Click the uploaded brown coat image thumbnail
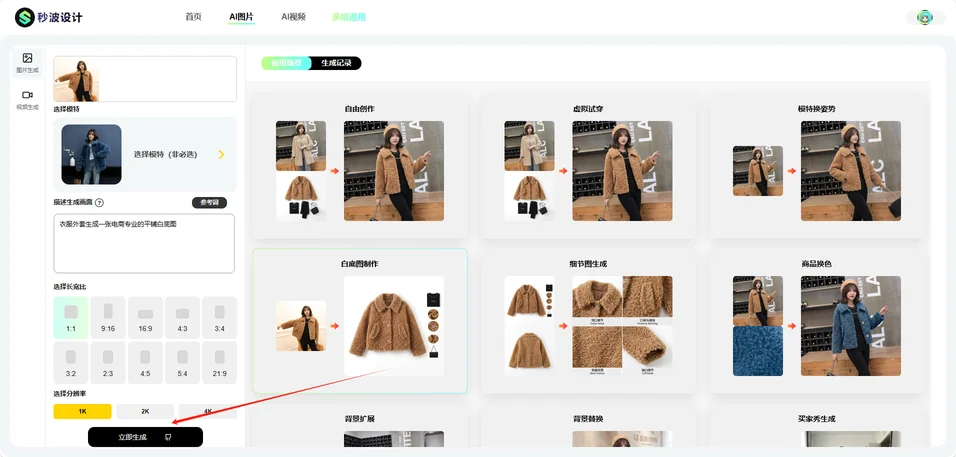 tap(76, 79)
